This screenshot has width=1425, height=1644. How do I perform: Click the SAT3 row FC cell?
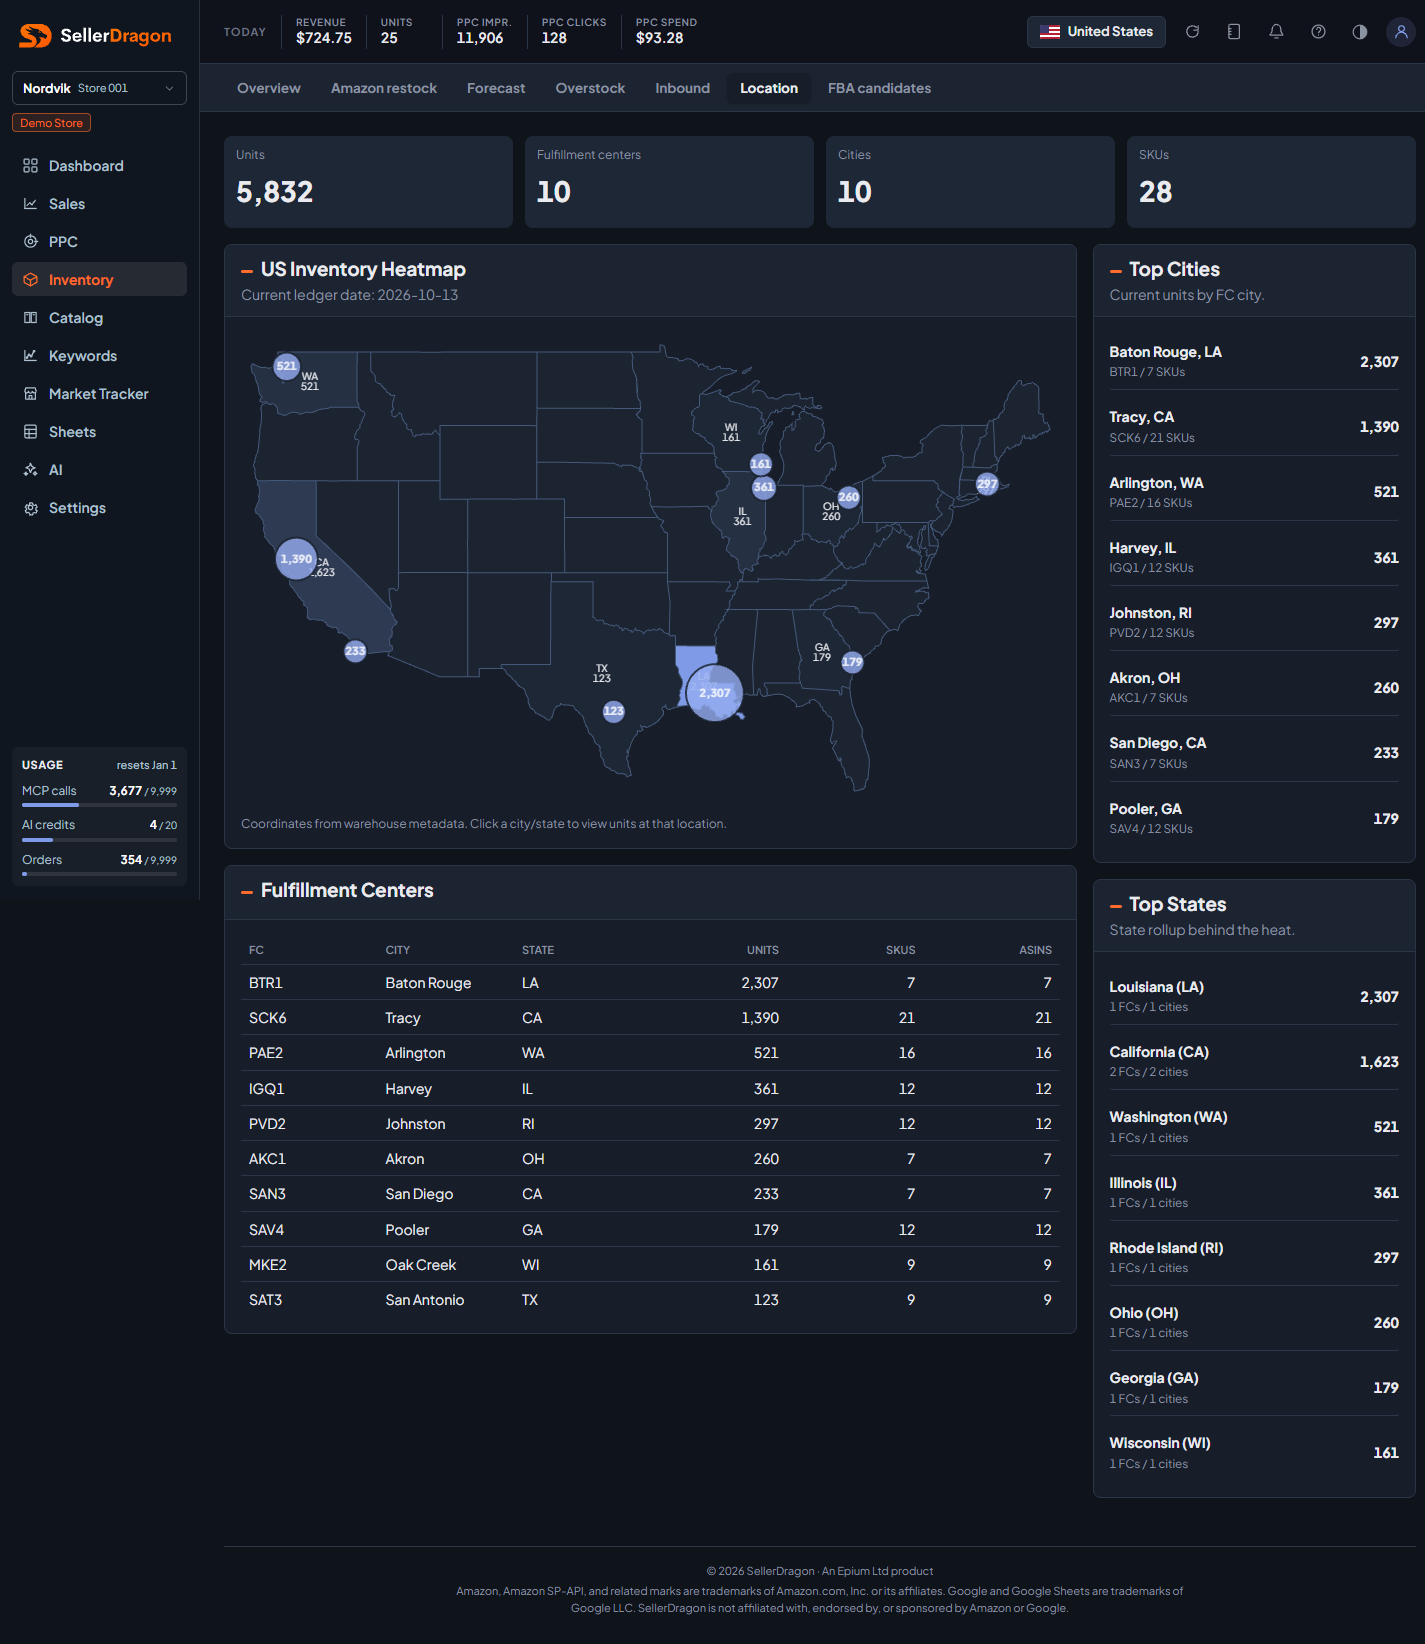(x=266, y=1300)
